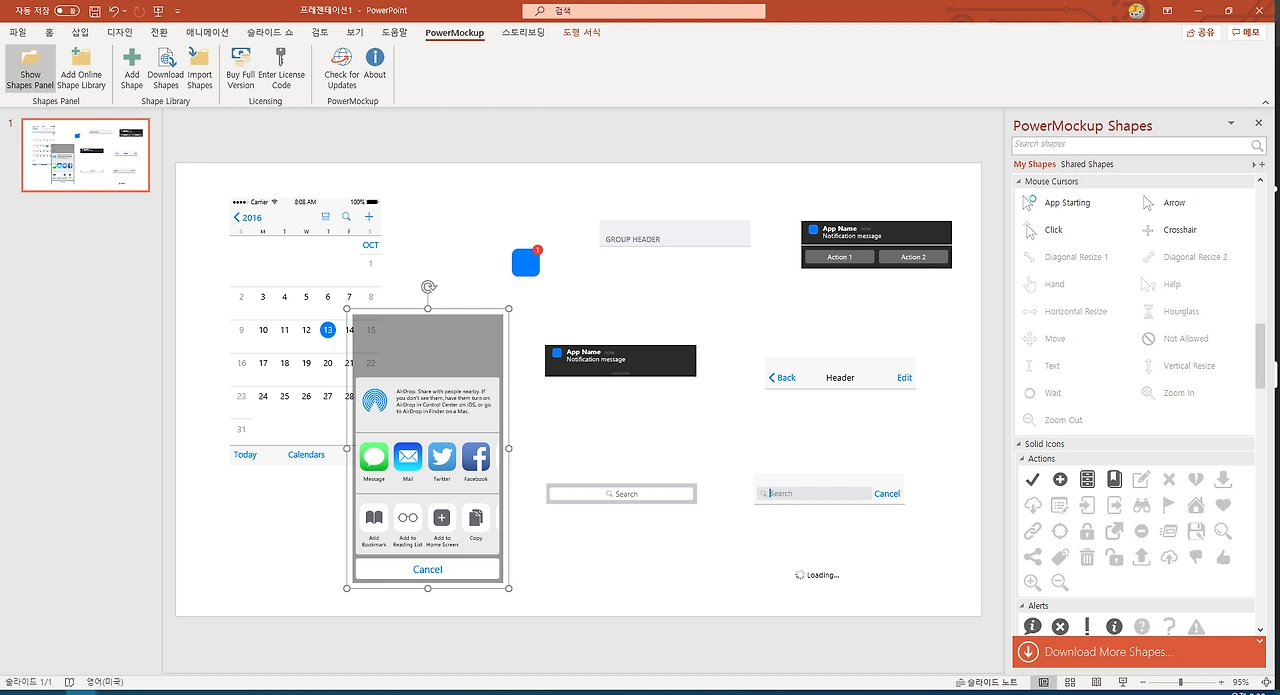Switch to the 디자인 tab
1280x695 pixels.
pyautogui.click(x=120, y=33)
